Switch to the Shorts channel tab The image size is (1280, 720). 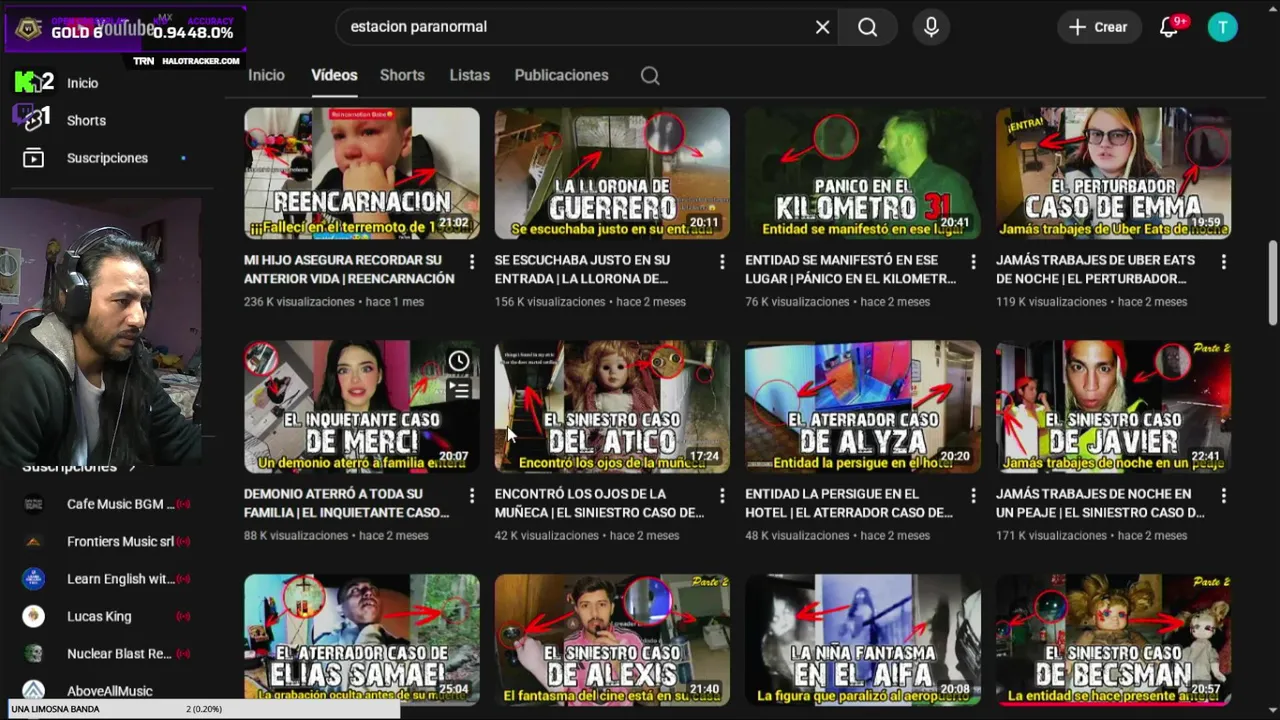click(x=402, y=75)
